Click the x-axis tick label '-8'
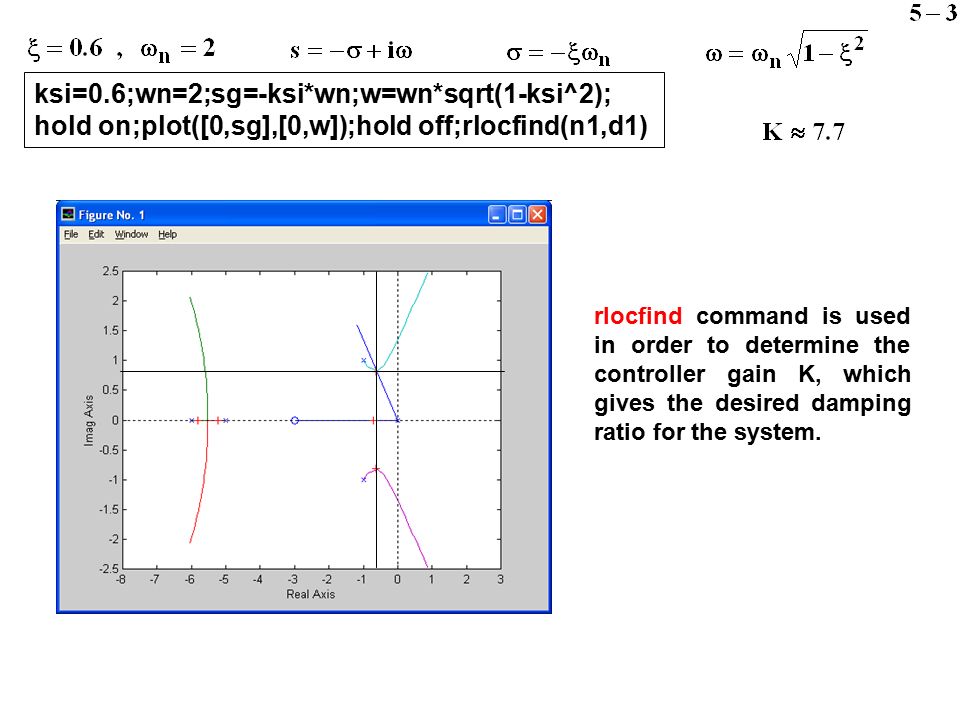Viewport: 960px width, 720px height. tap(121, 579)
